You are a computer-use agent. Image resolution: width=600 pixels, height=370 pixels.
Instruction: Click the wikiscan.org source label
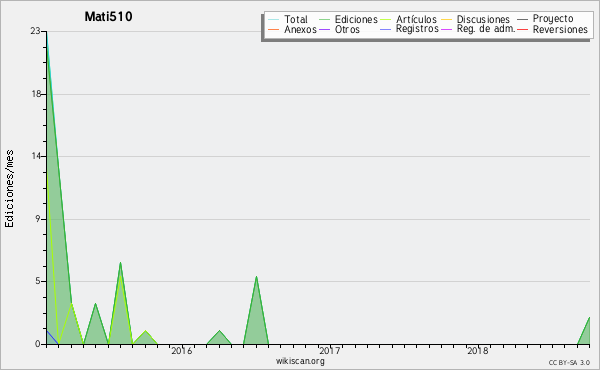[x=300, y=361]
